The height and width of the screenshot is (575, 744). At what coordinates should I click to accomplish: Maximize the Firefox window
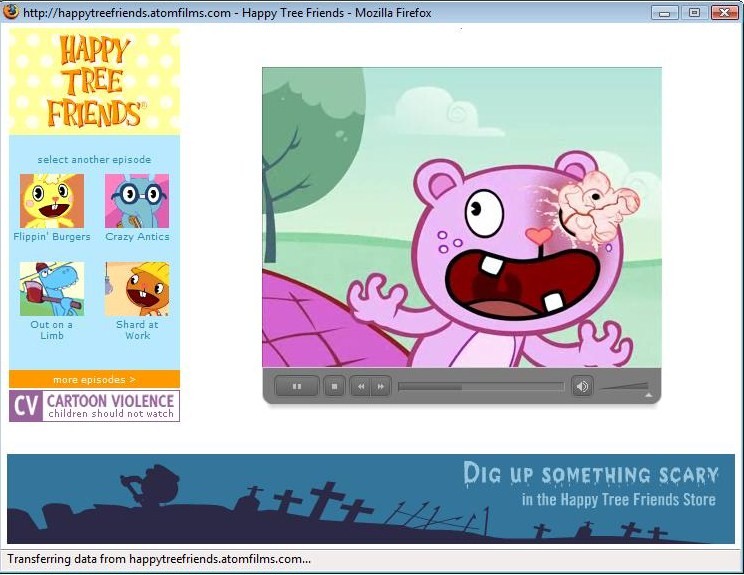694,12
